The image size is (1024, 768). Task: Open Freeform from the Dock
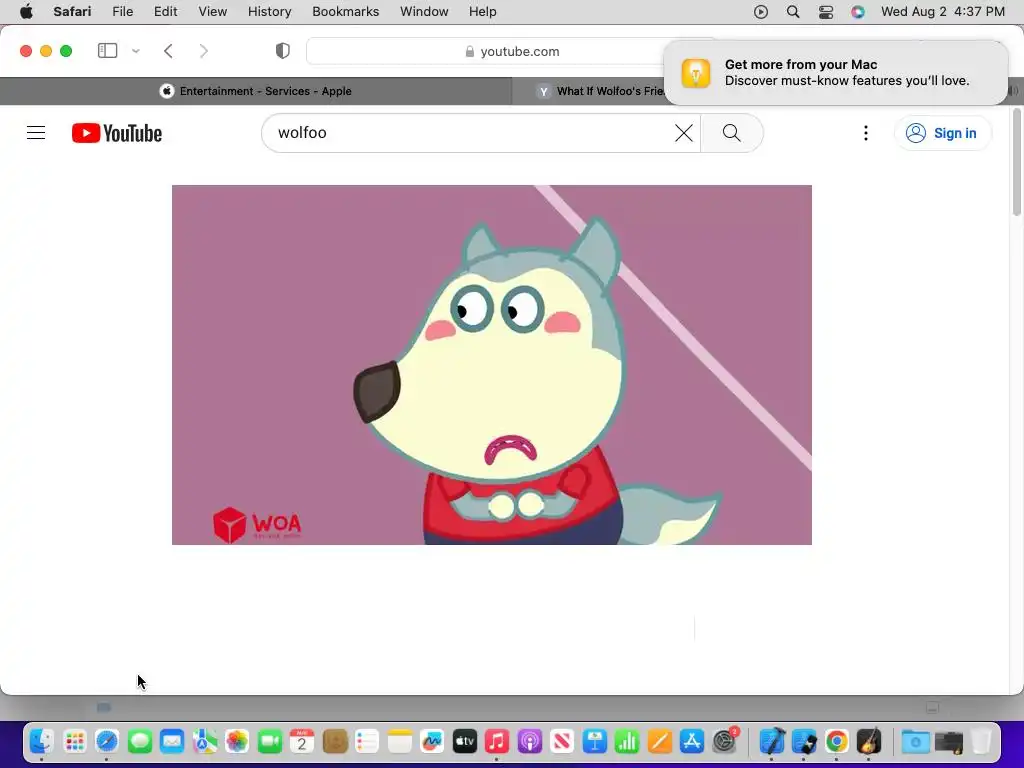point(432,742)
